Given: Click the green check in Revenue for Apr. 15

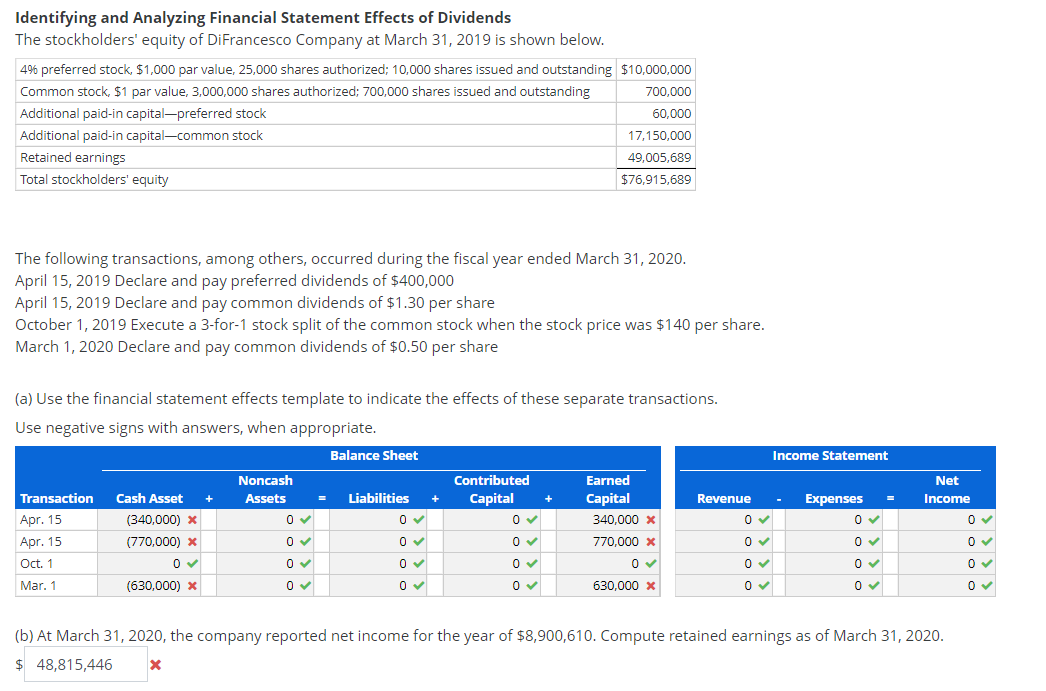Looking at the screenshot, I should (762, 519).
